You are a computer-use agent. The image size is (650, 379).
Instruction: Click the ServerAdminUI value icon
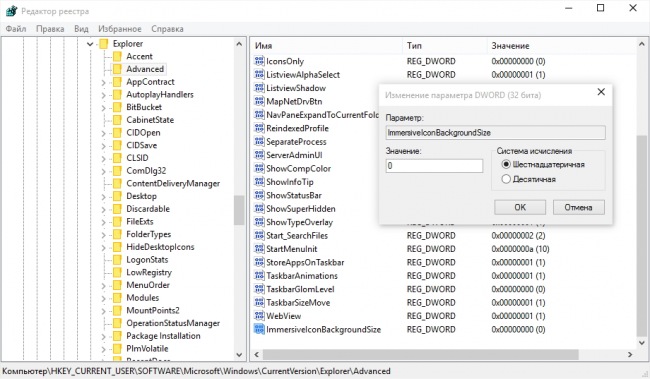point(259,155)
